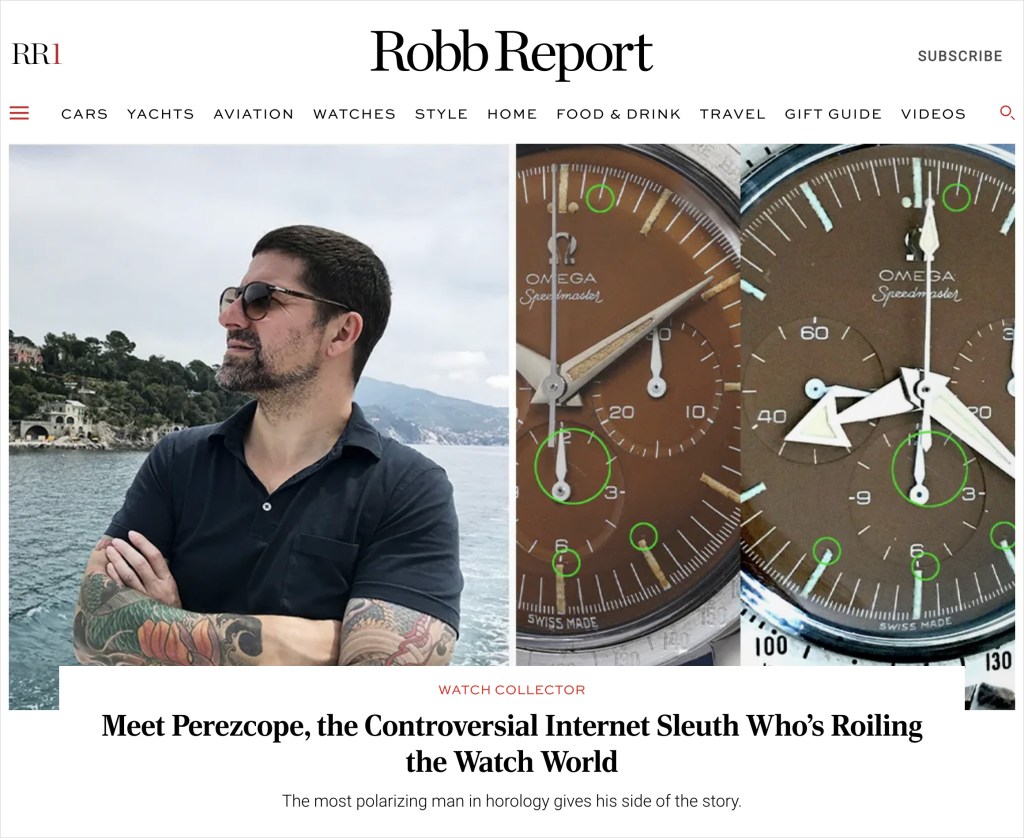Click the photo of man in sunglasses
Image resolution: width=1024 pixels, height=838 pixels.
pos(259,405)
